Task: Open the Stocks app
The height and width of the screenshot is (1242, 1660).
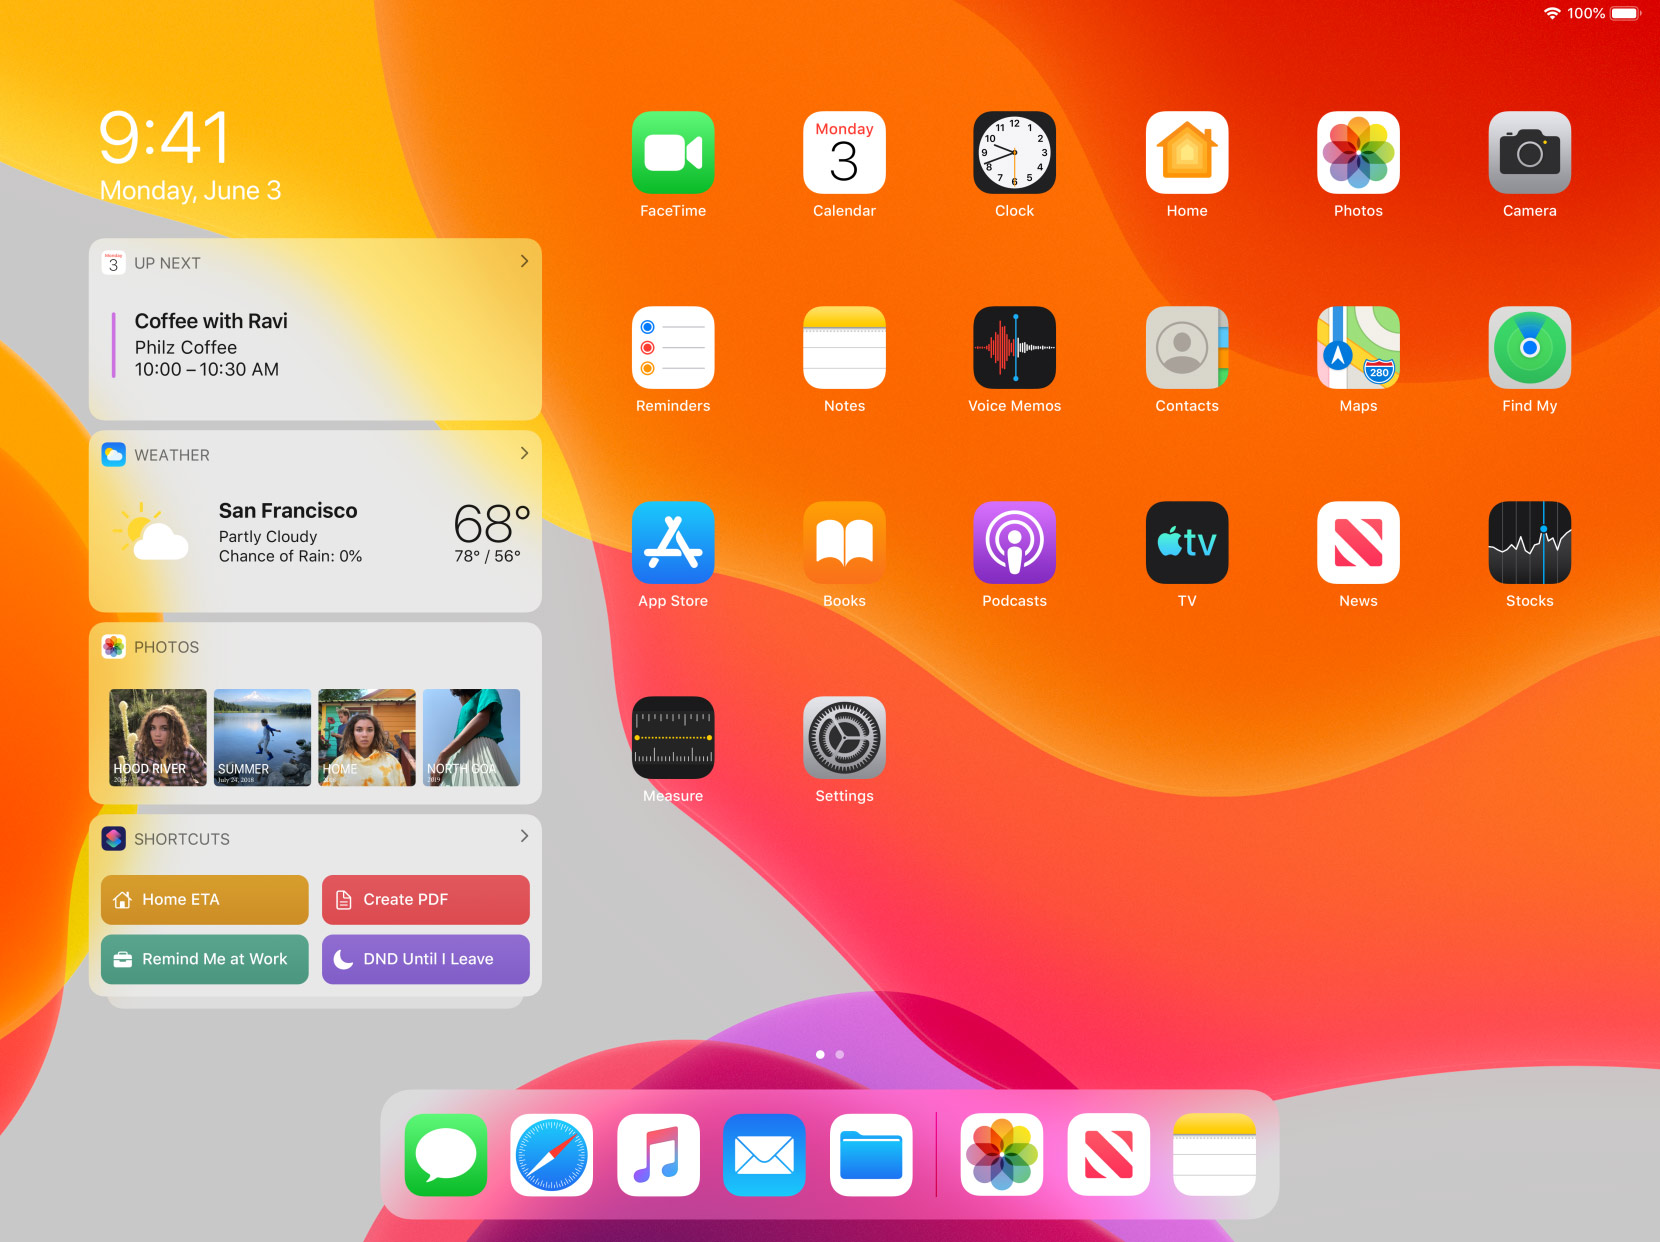Action: pos(1528,543)
